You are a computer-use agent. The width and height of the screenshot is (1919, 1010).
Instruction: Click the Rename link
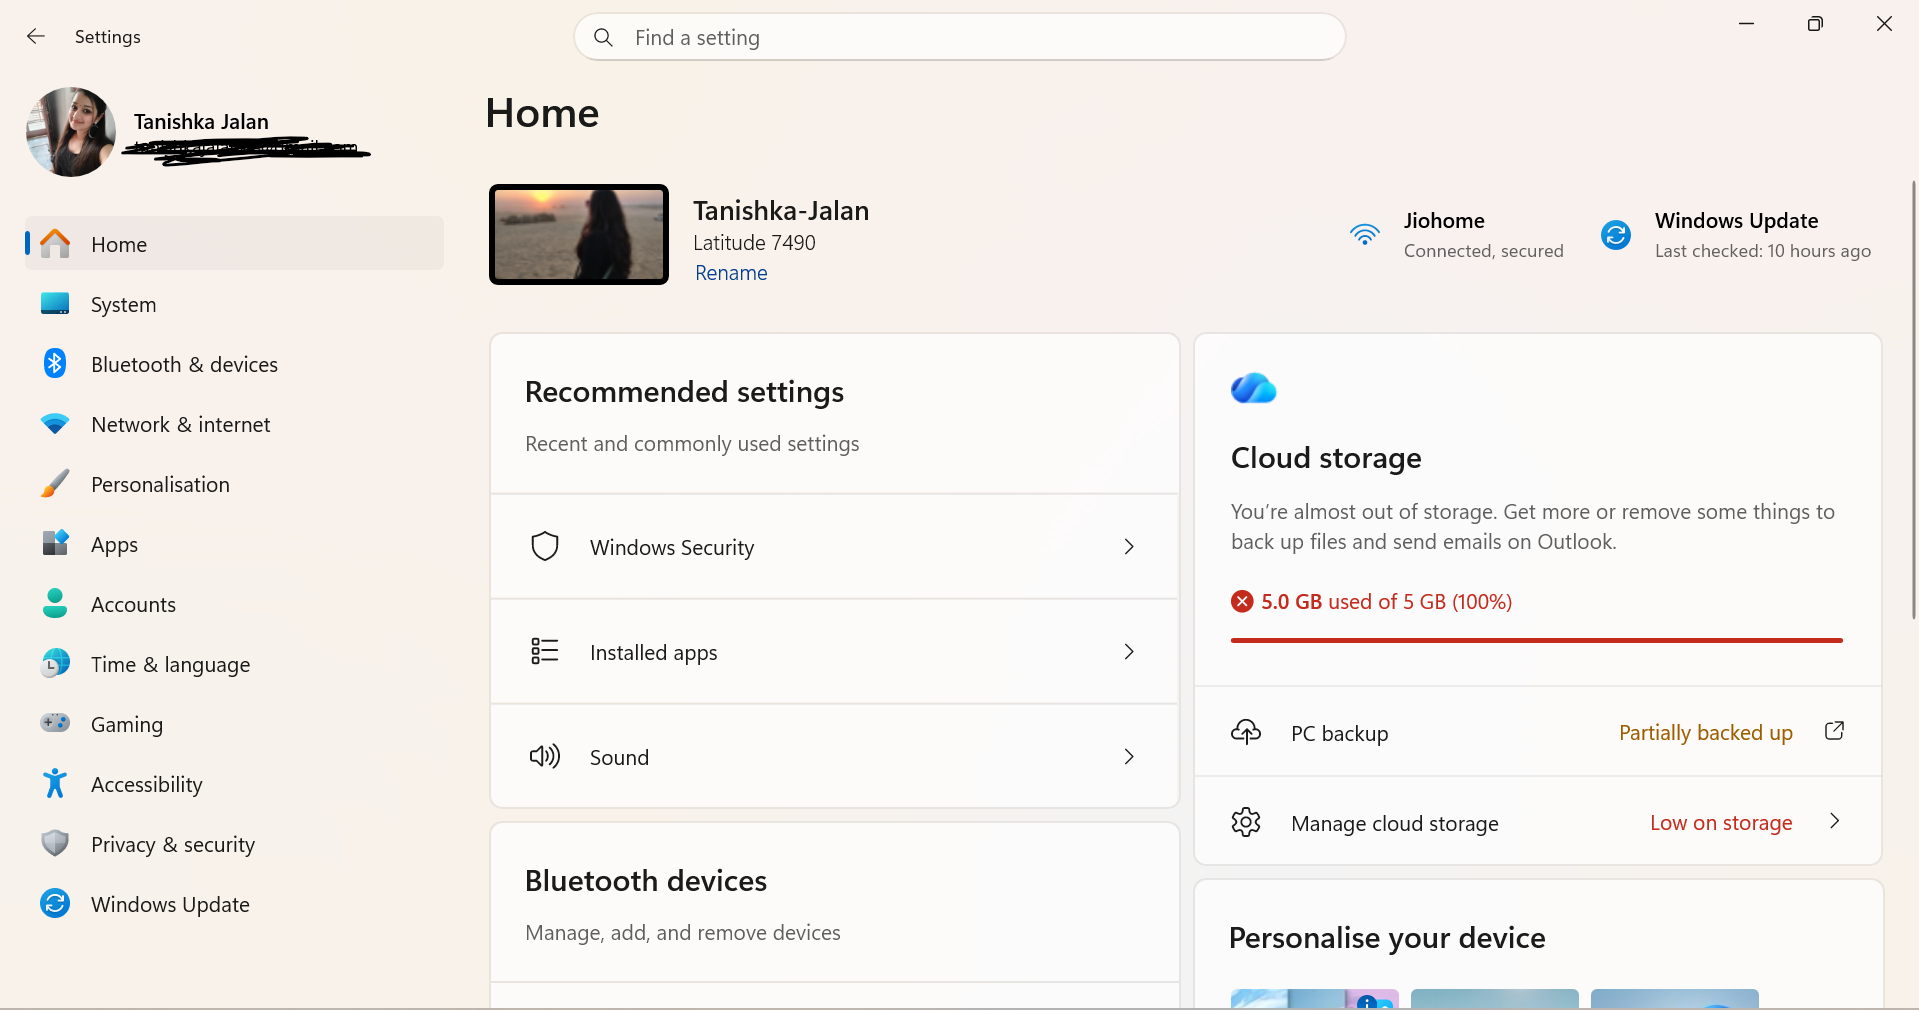pos(731,273)
